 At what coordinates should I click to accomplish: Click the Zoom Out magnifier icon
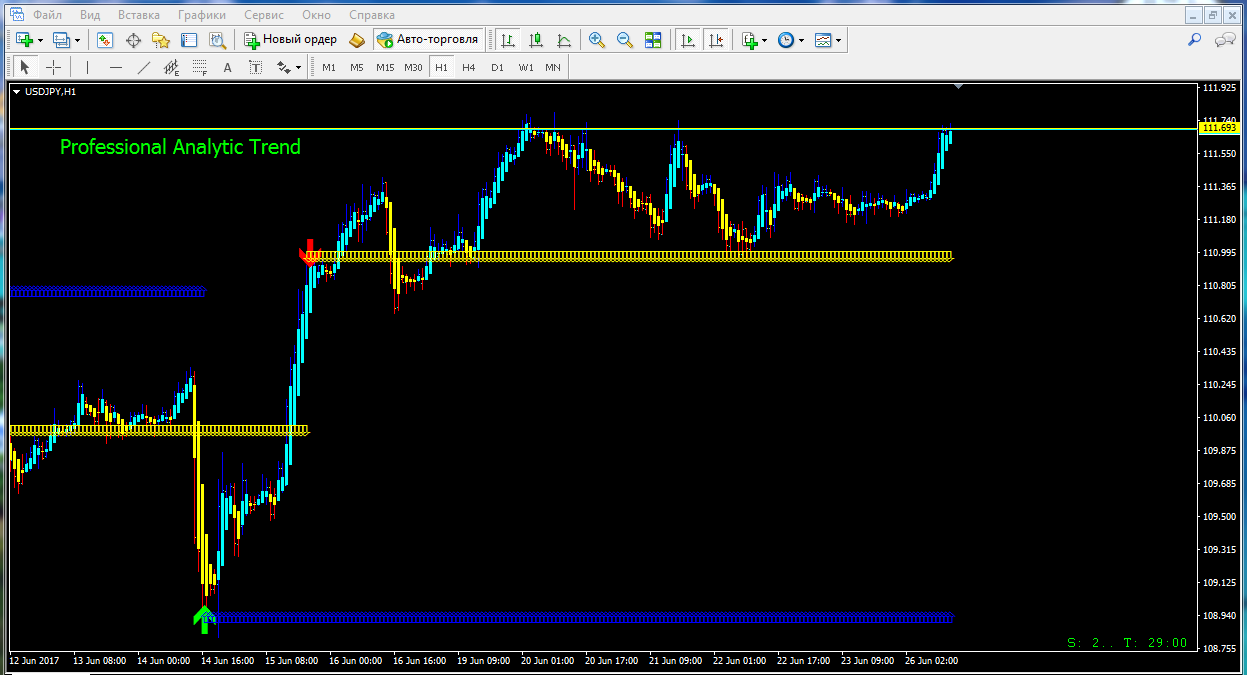625,40
